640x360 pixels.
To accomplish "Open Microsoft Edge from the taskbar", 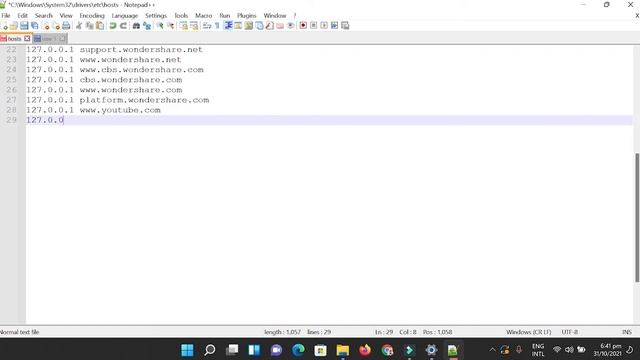I will pos(298,350).
